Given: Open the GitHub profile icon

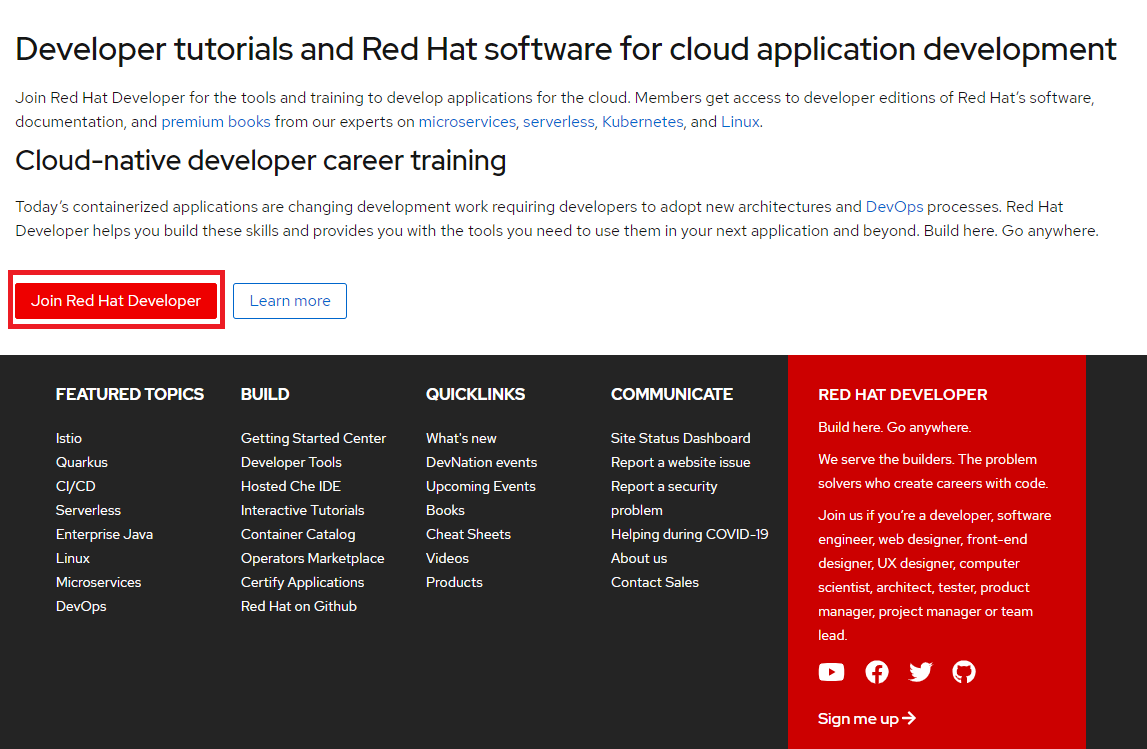Looking at the screenshot, I should [x=963, y=671].
